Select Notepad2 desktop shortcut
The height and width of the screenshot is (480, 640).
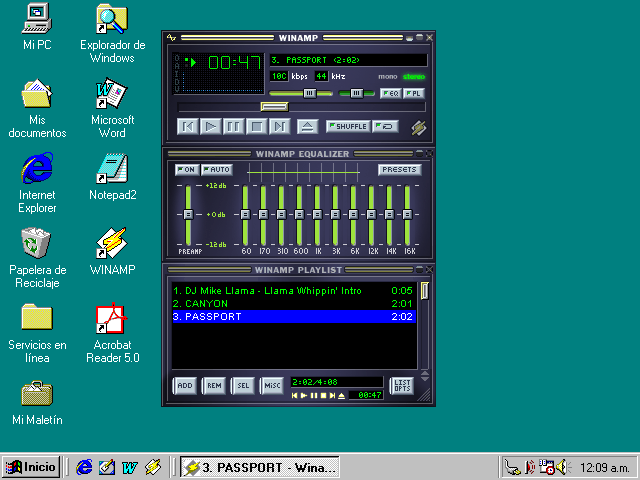[112, 177]
